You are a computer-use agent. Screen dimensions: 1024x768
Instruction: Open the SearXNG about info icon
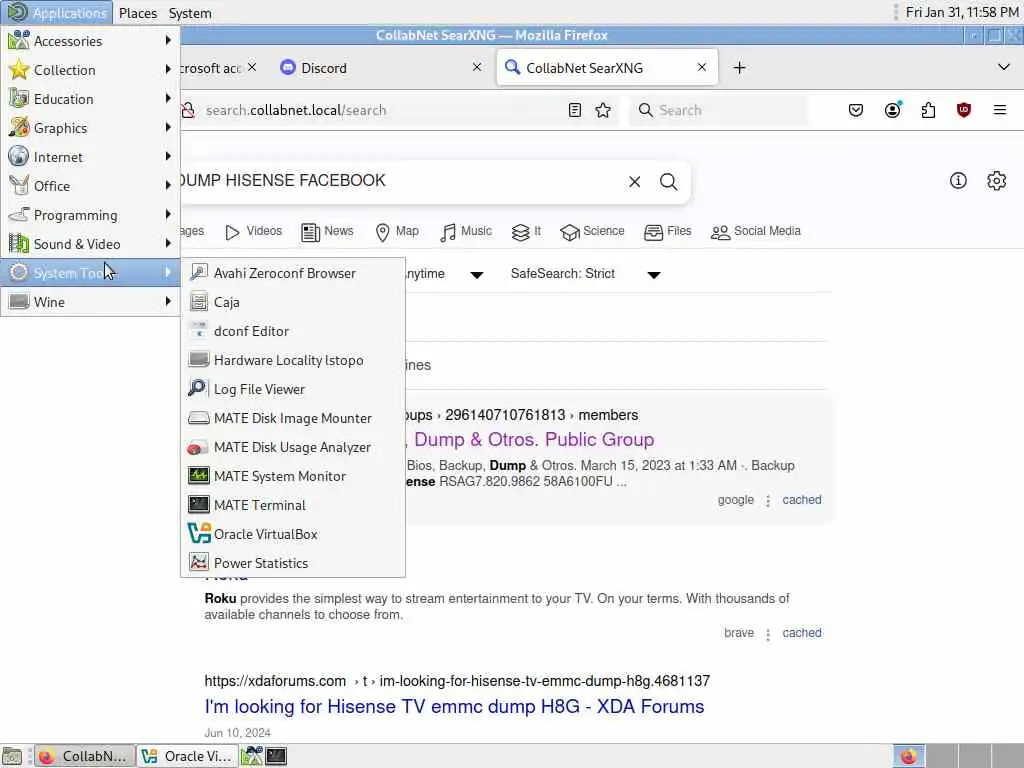(x=957, y=181)
